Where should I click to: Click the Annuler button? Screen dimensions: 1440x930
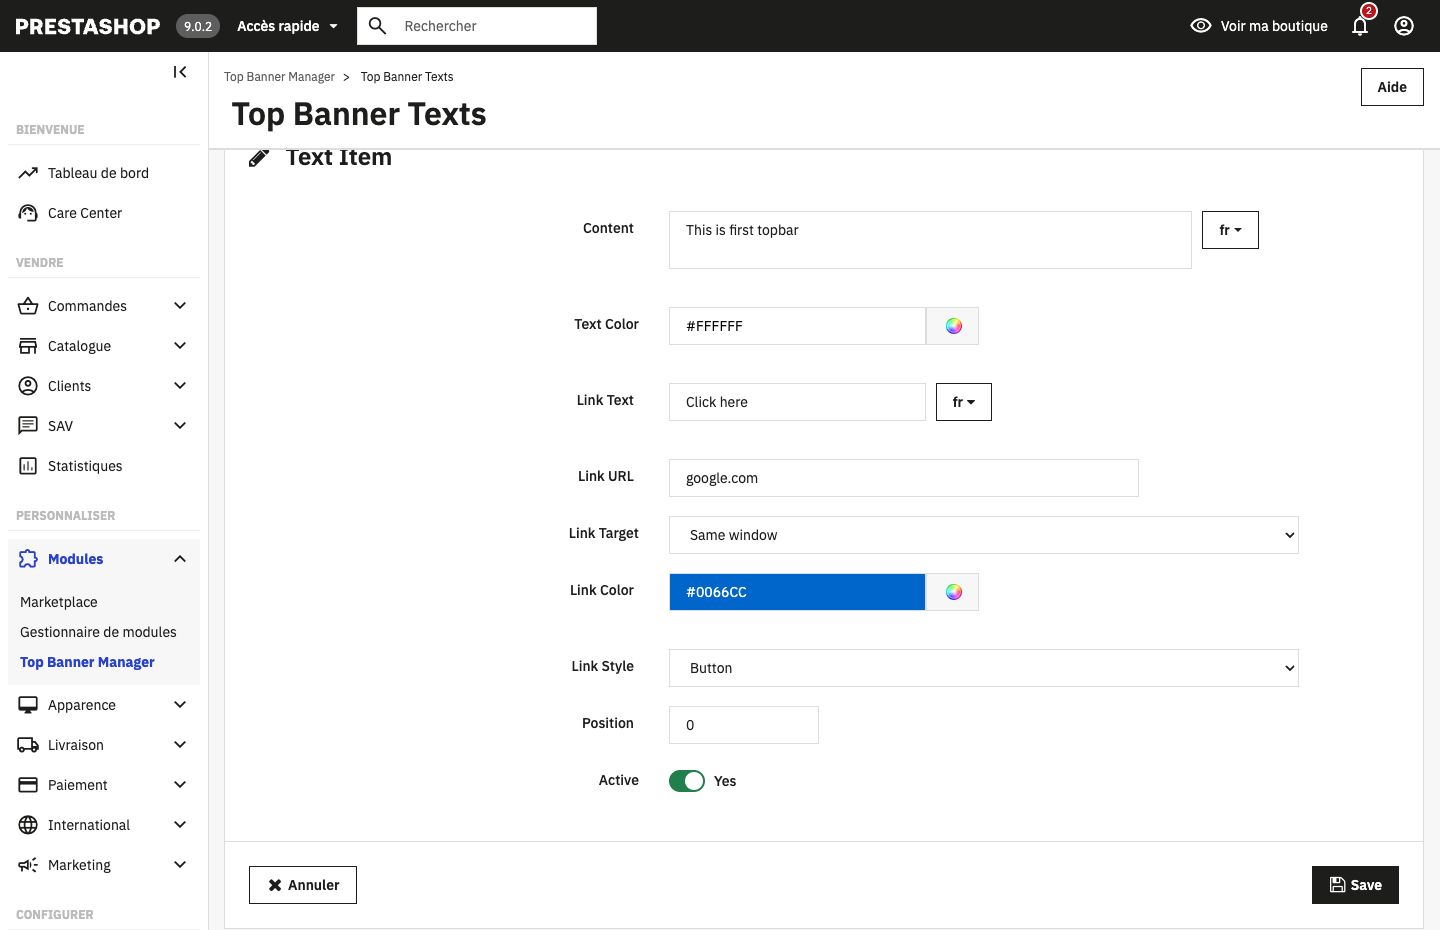click(x=303, y=885)
